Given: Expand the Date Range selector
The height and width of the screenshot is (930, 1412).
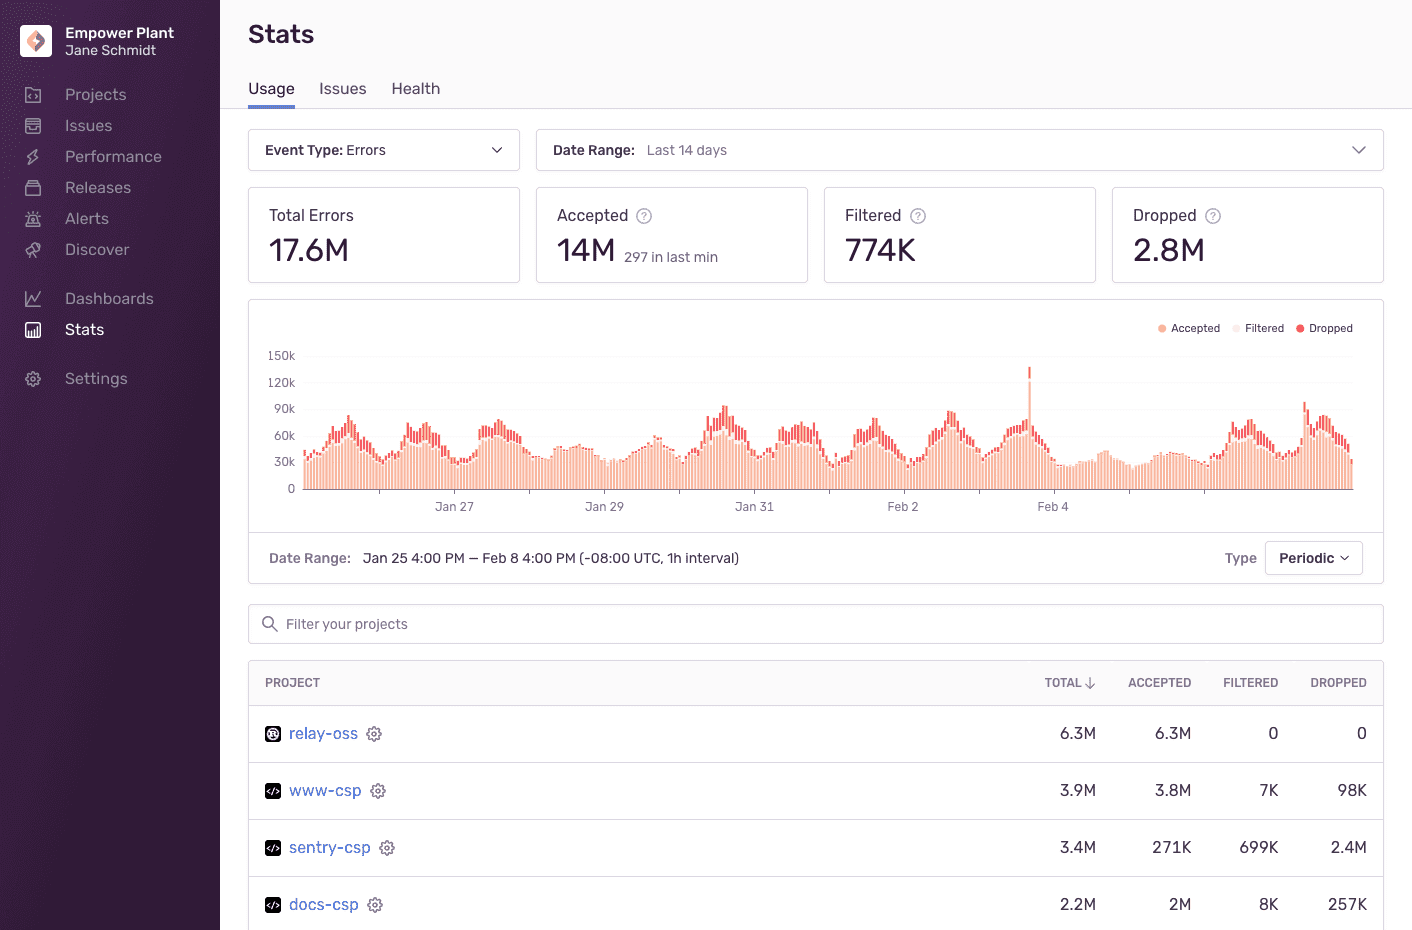Looking at the screenshot, I should click(958, 149).
